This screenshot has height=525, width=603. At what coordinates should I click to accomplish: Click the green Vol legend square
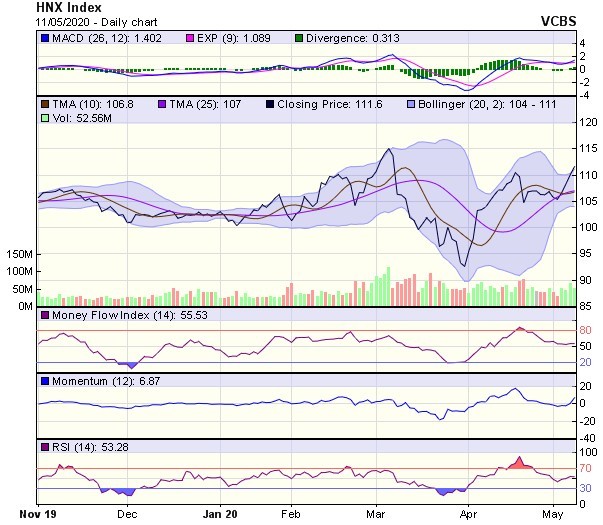44,117
